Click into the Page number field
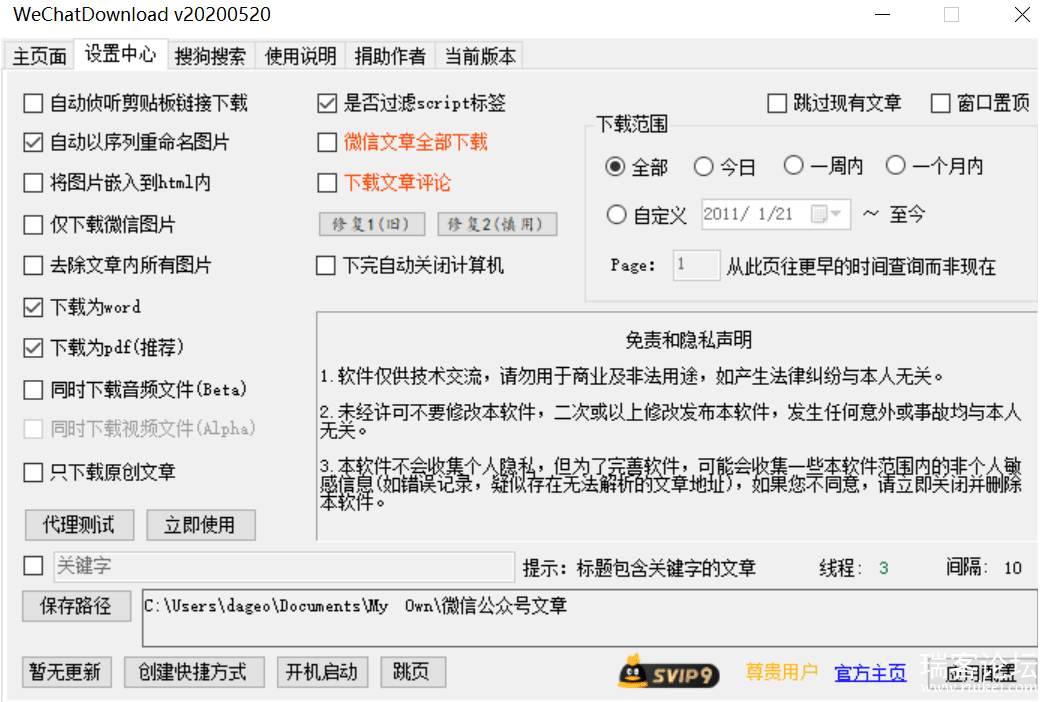 696,265
